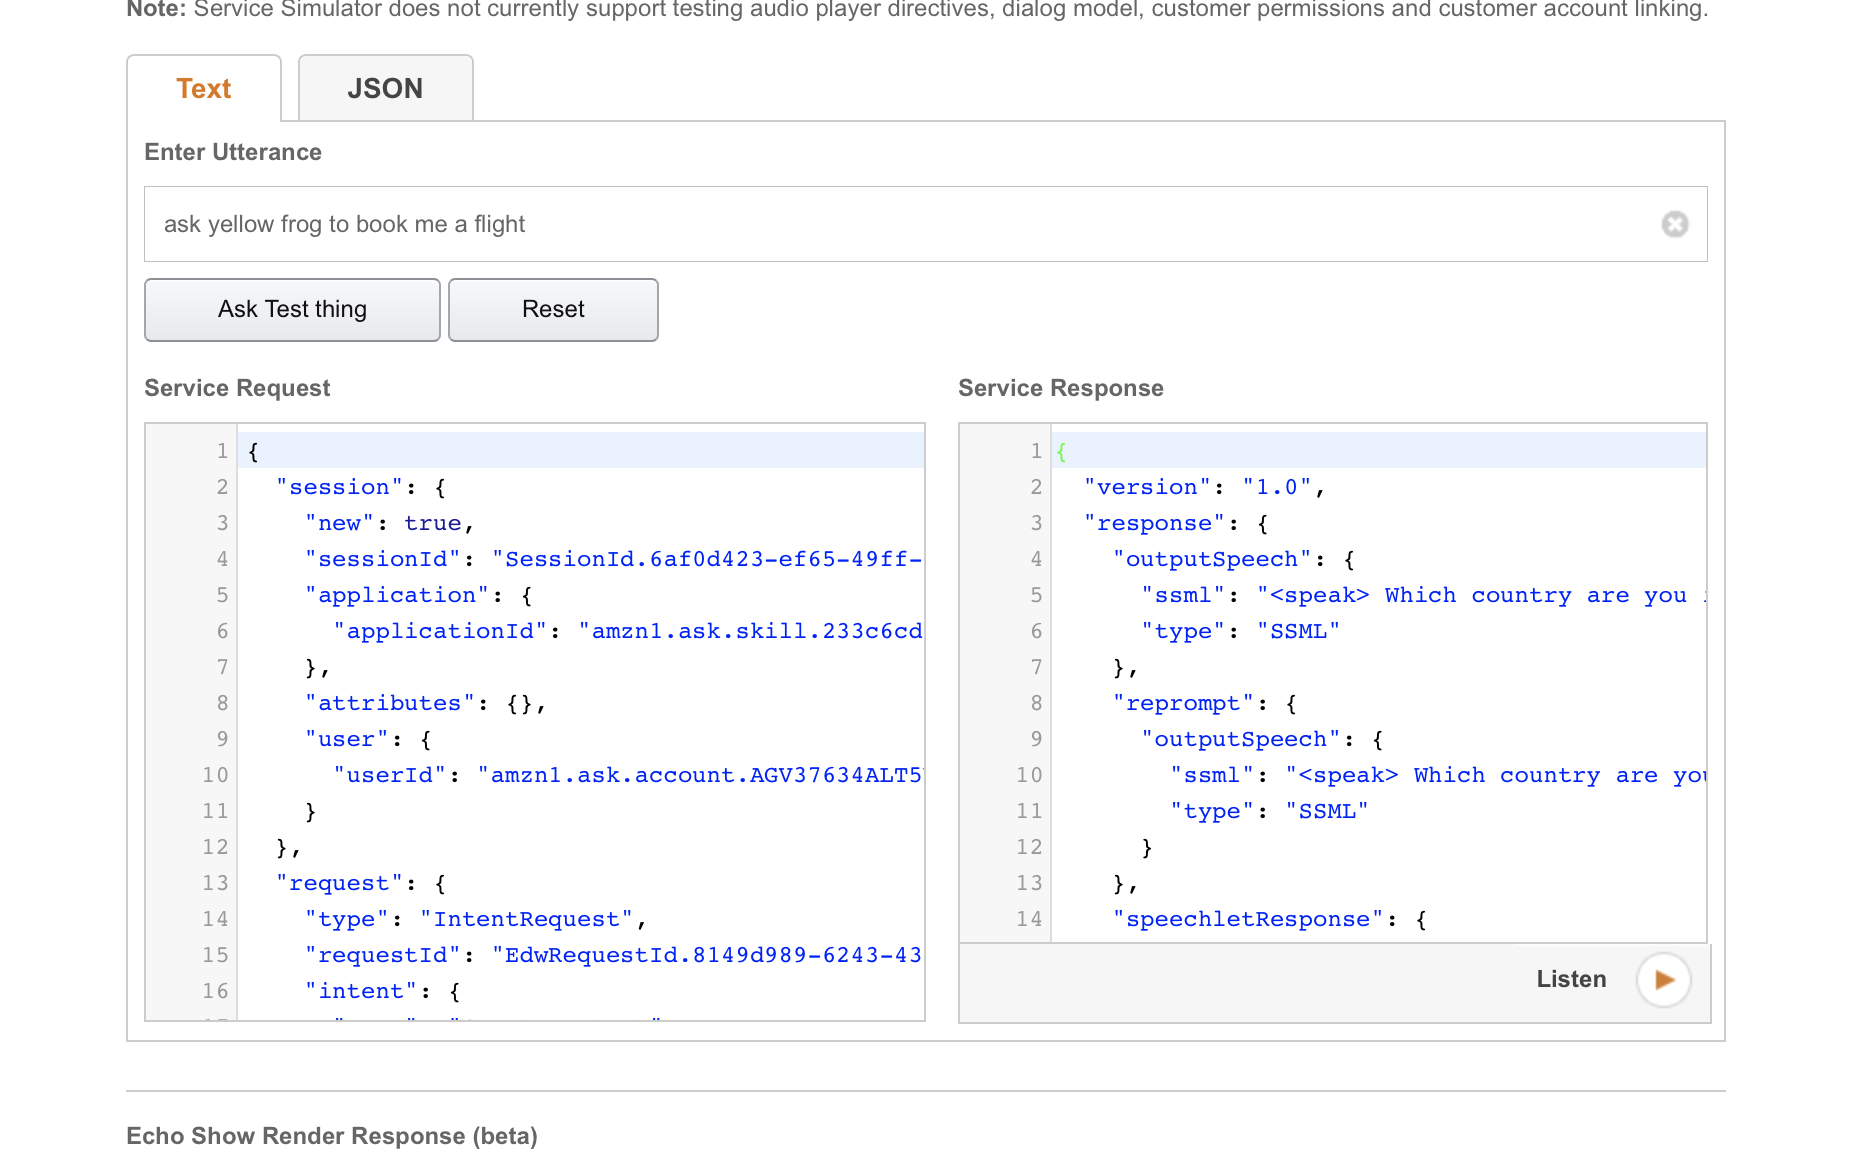1852x1170 pixels.
Task: Click the Reset button
Action: [553, 310]
